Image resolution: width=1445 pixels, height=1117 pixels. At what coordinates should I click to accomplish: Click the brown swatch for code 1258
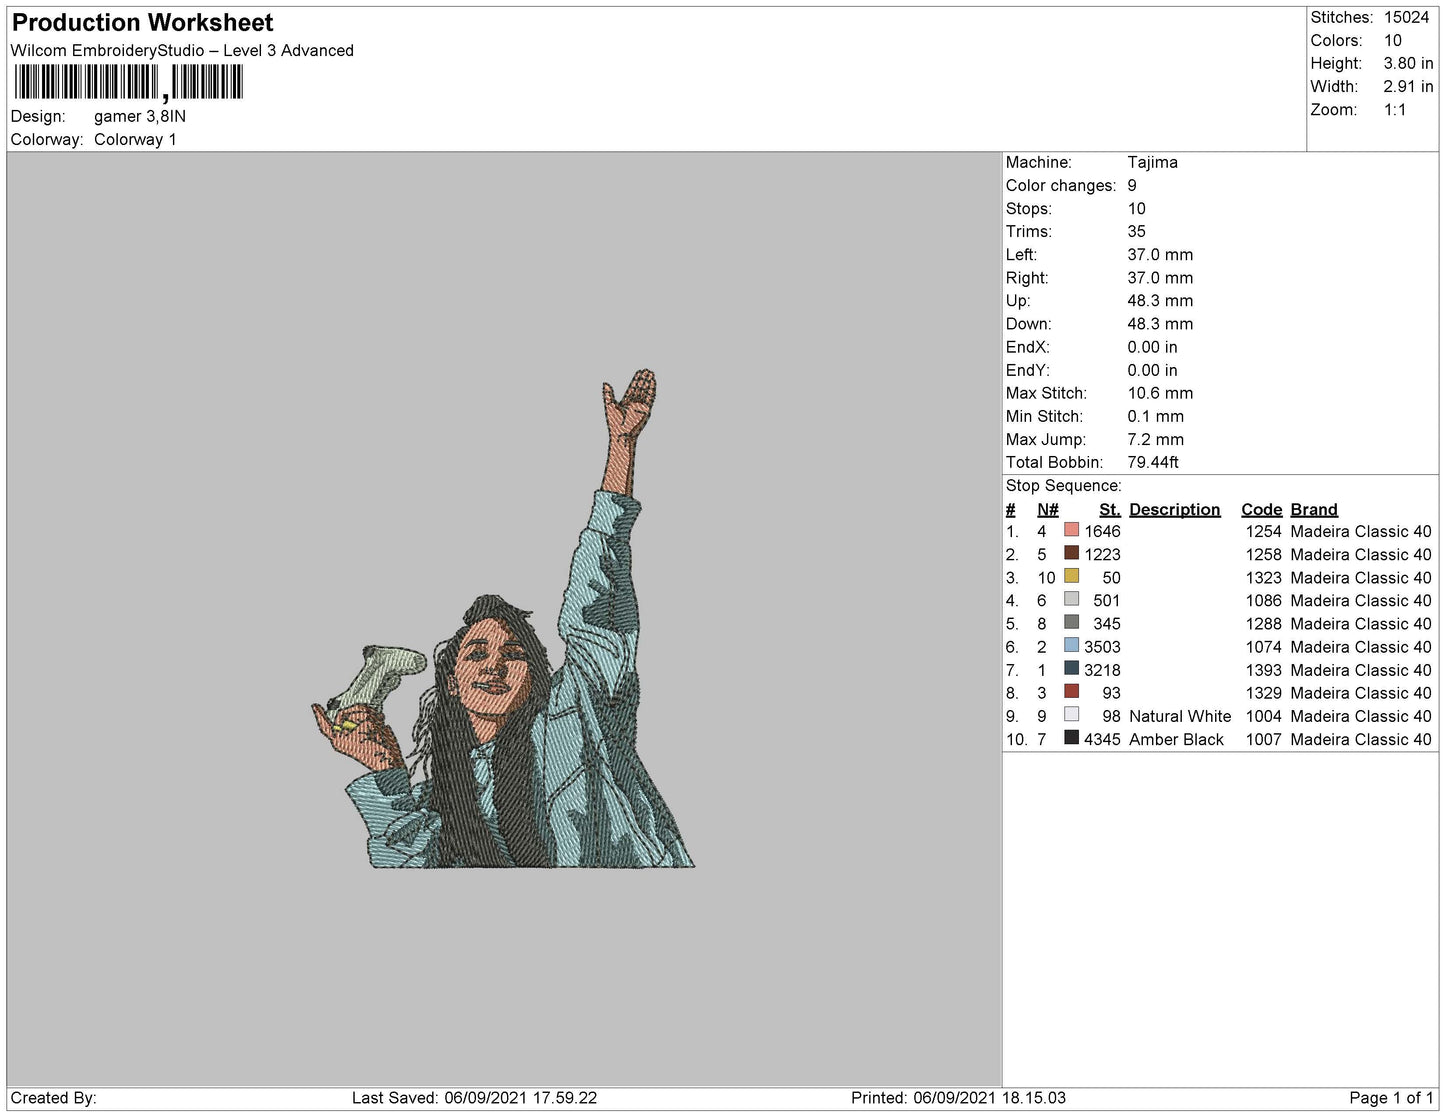1071,553
